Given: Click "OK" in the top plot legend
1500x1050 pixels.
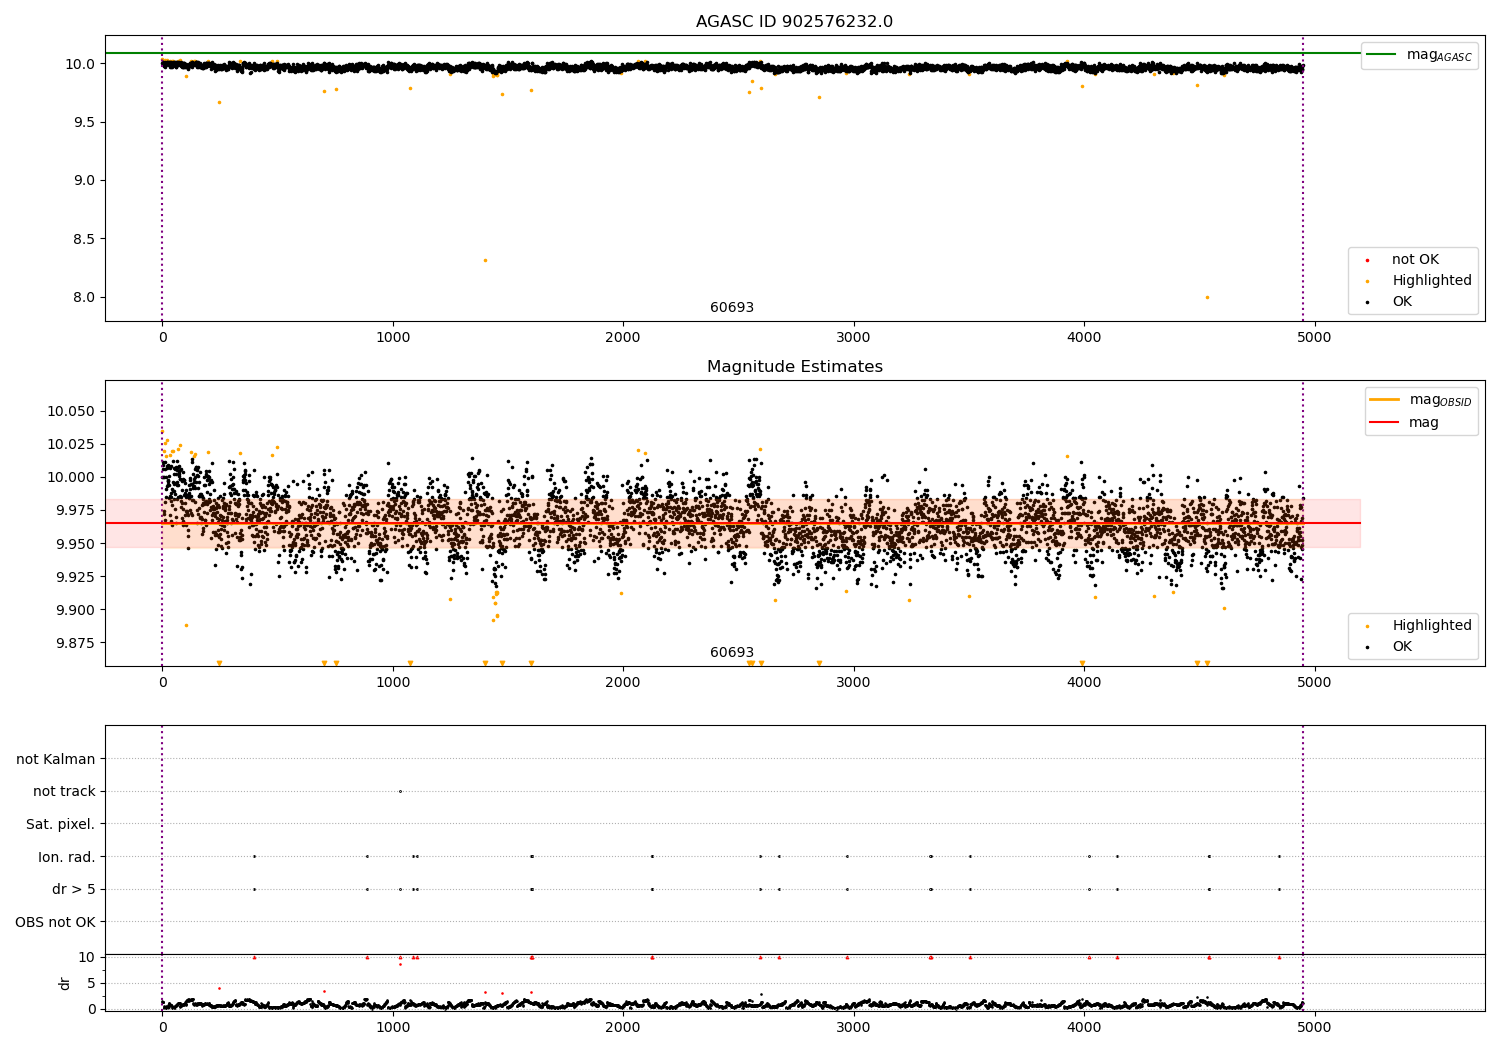Looking at the screenshot, I should (1402, 302).
